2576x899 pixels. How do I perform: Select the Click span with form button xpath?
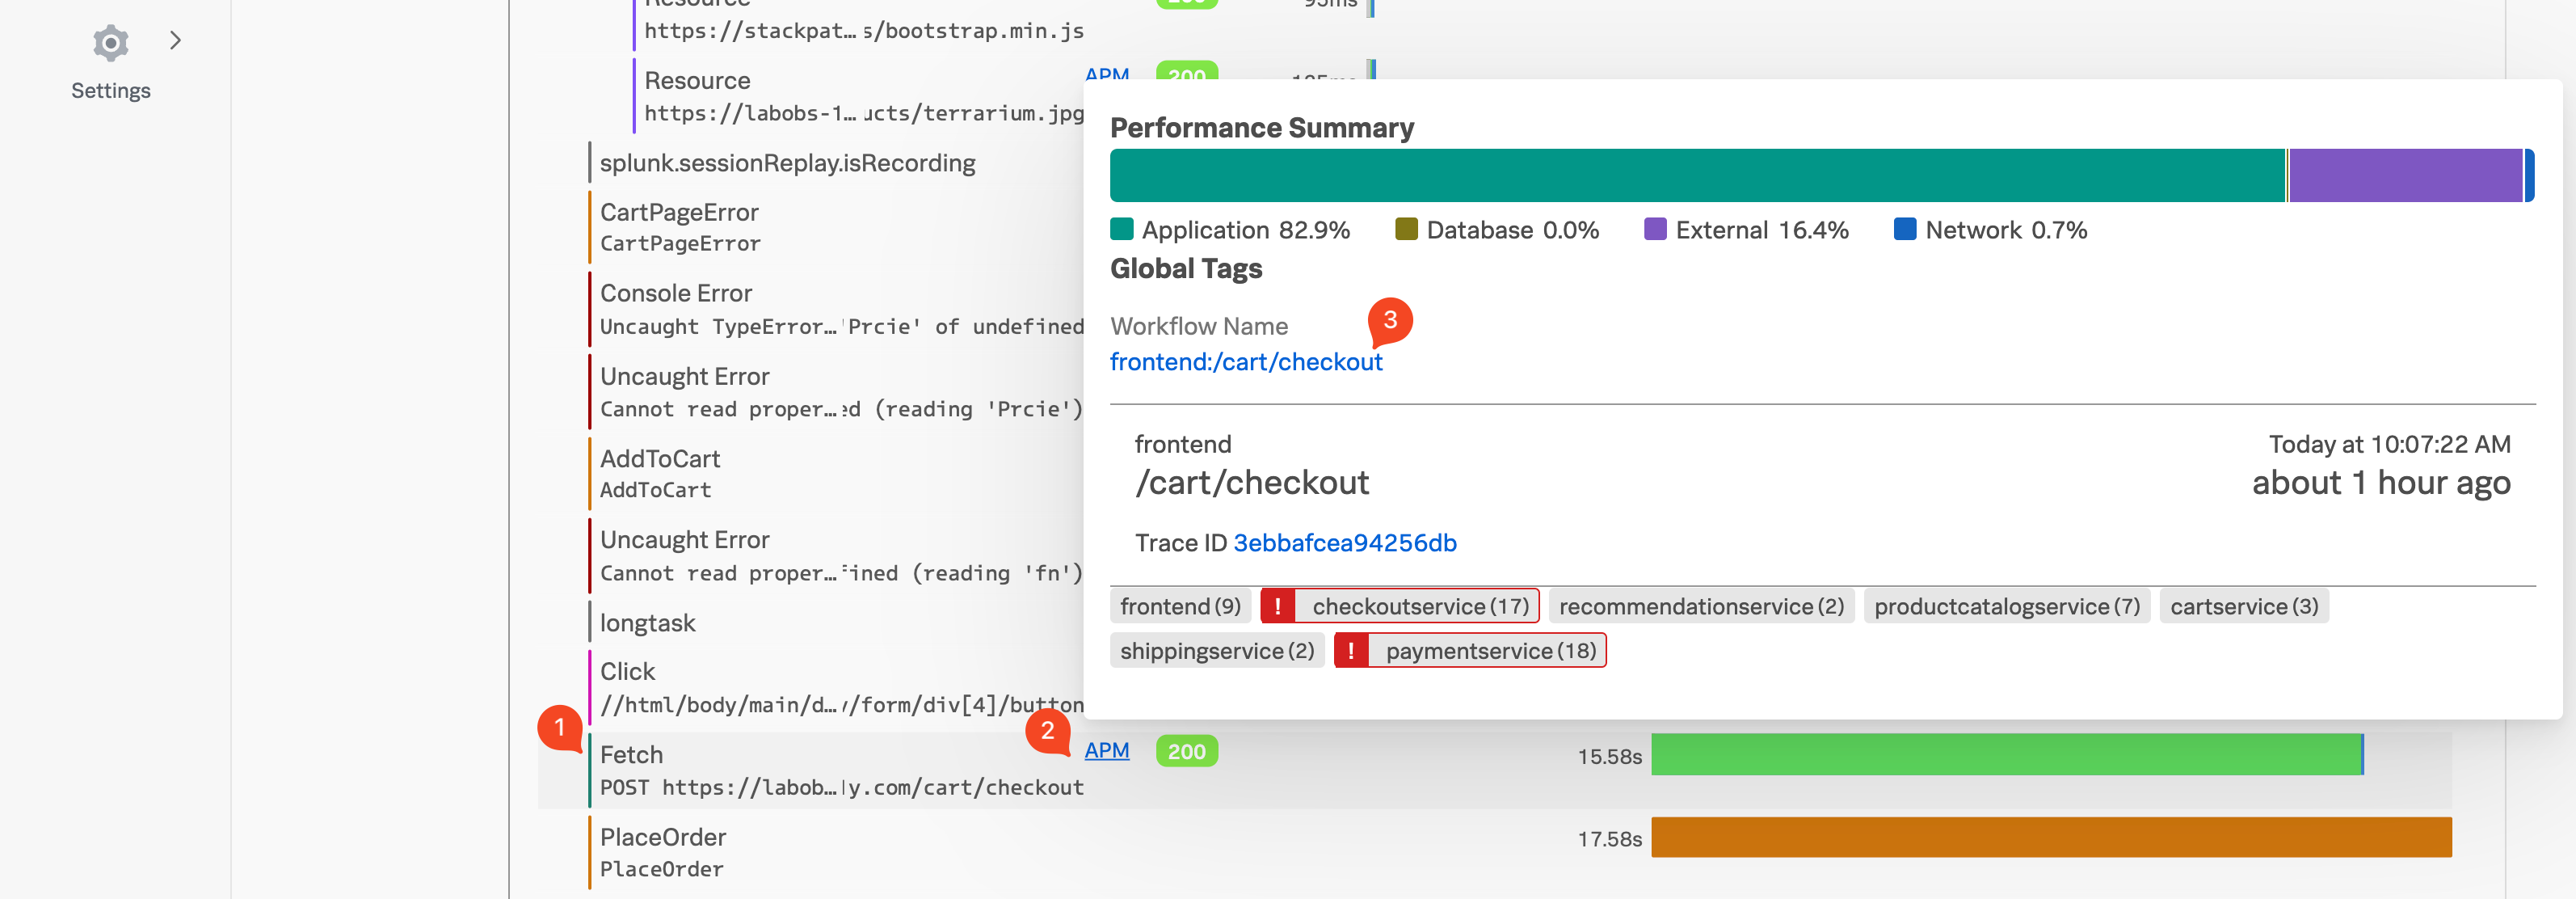tap(838, 688)
